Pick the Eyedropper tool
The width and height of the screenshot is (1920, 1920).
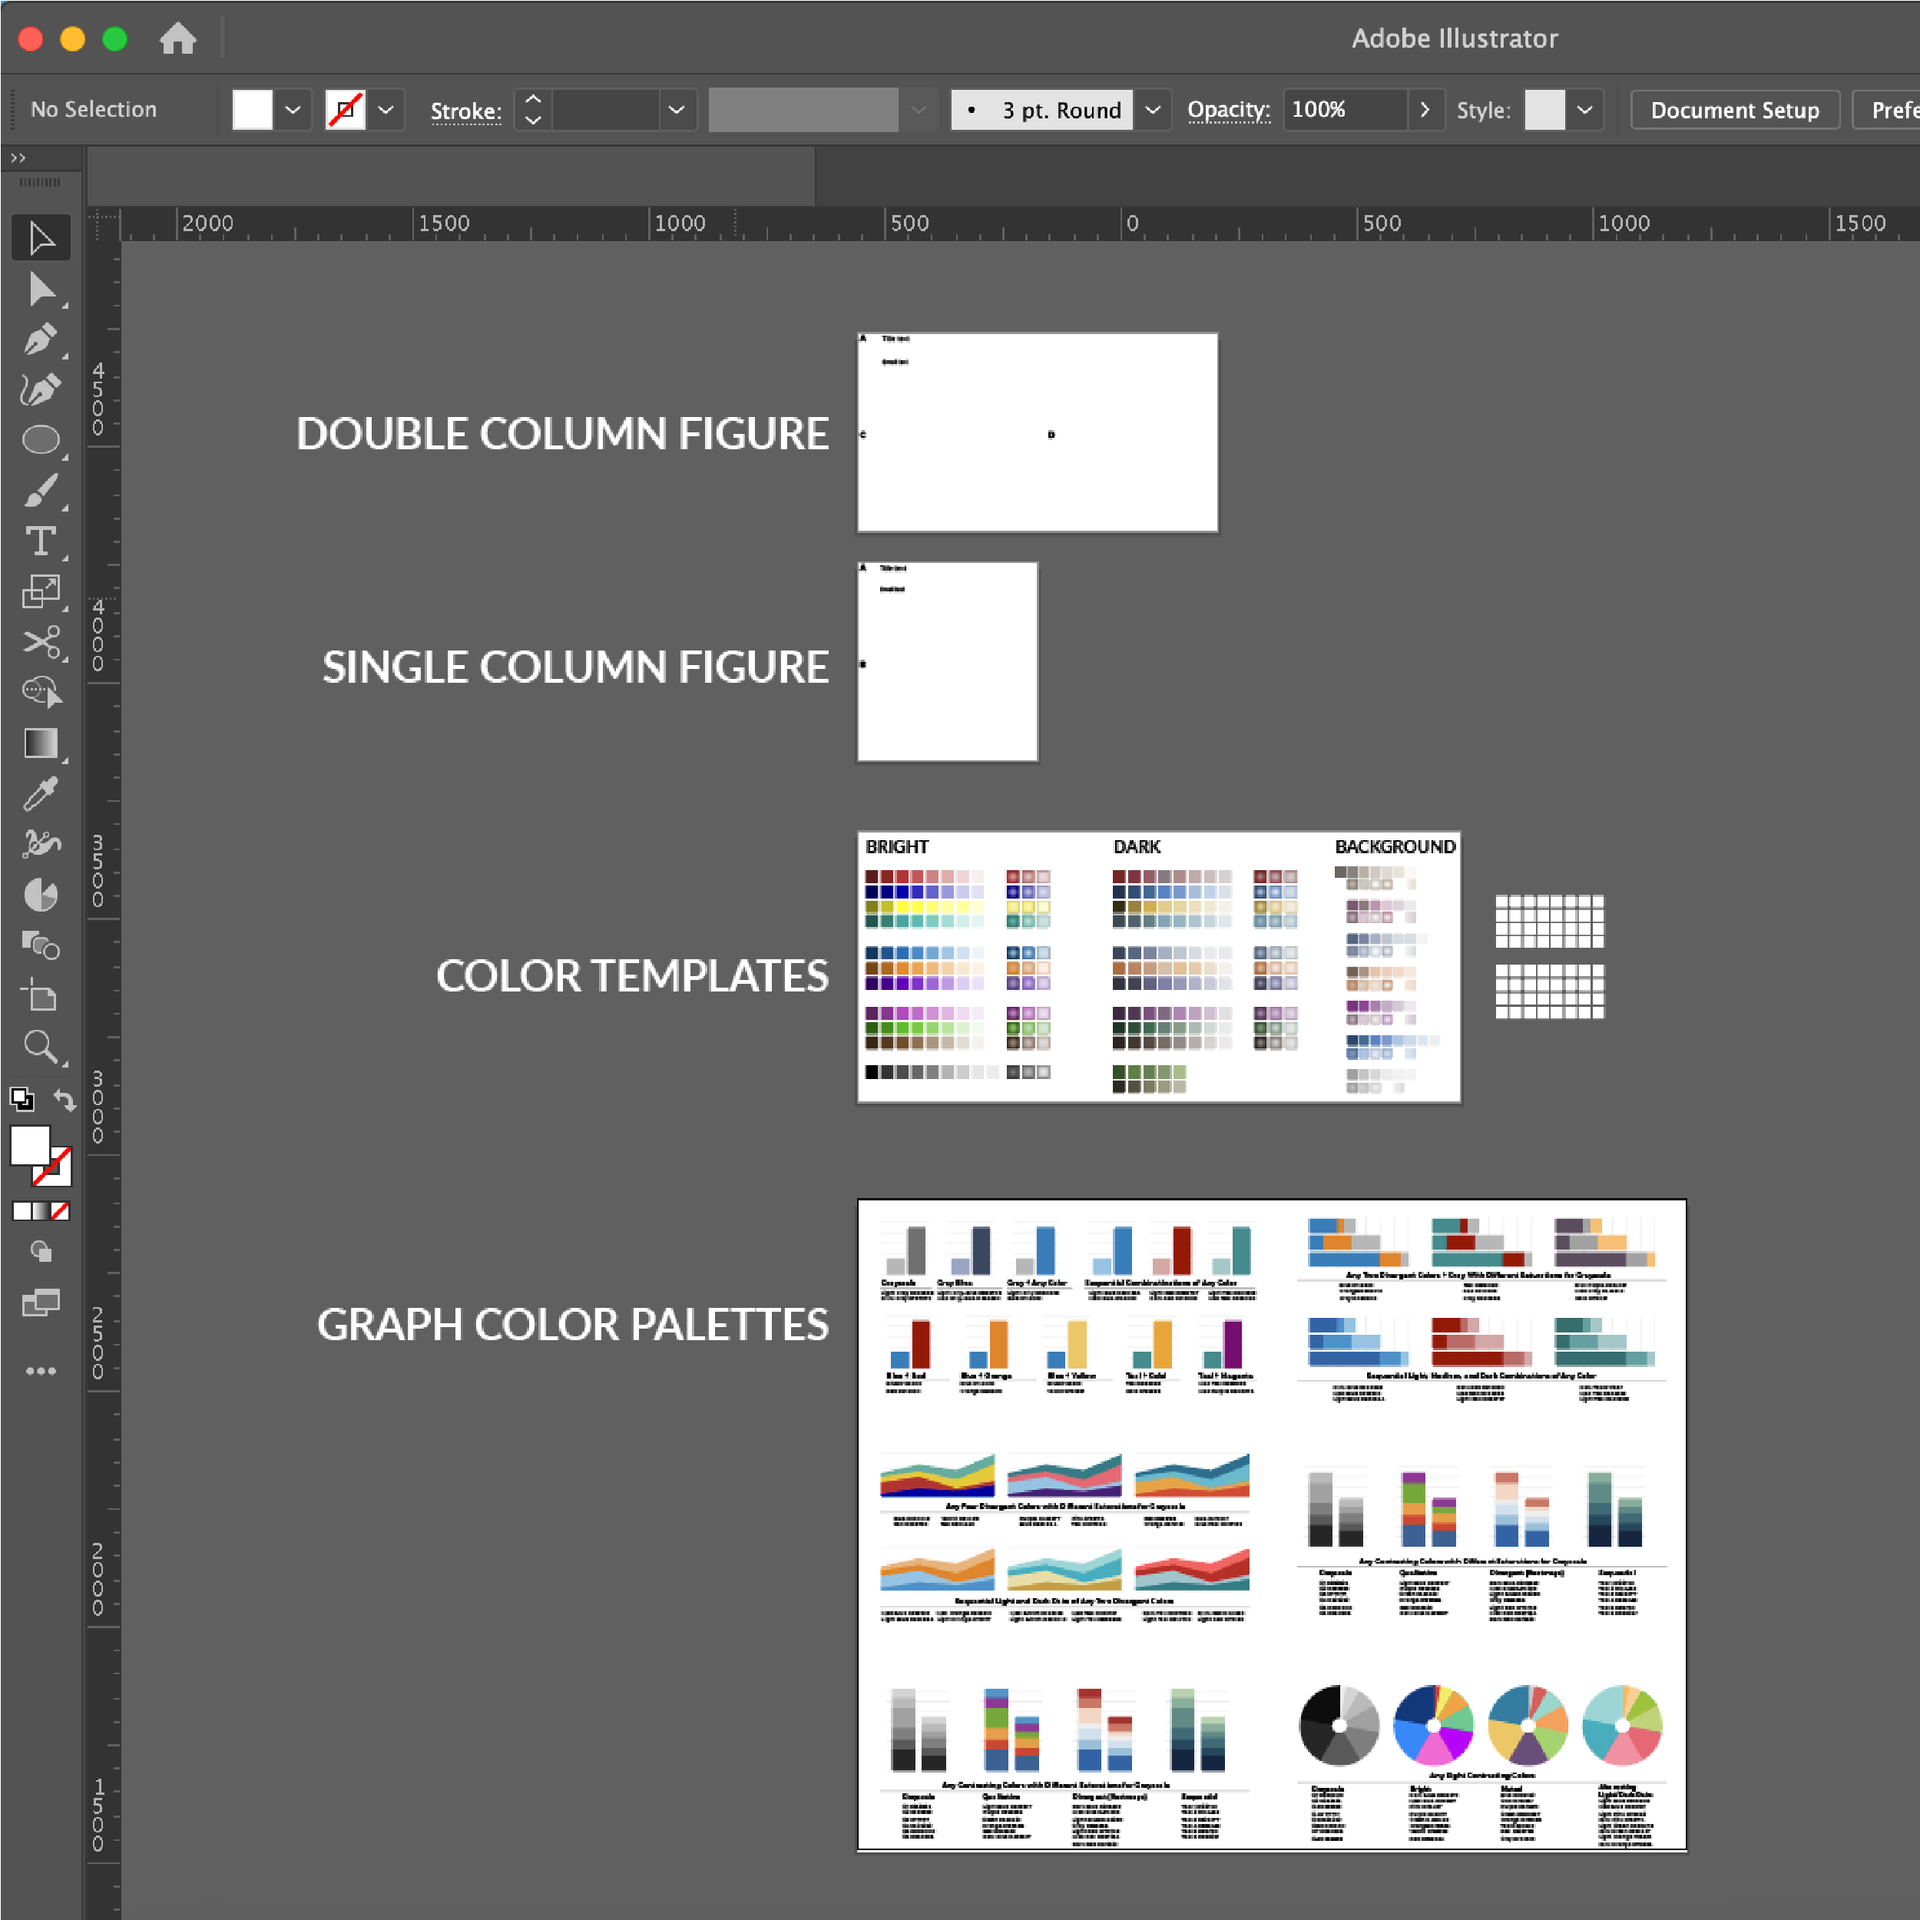pos(41,794)
